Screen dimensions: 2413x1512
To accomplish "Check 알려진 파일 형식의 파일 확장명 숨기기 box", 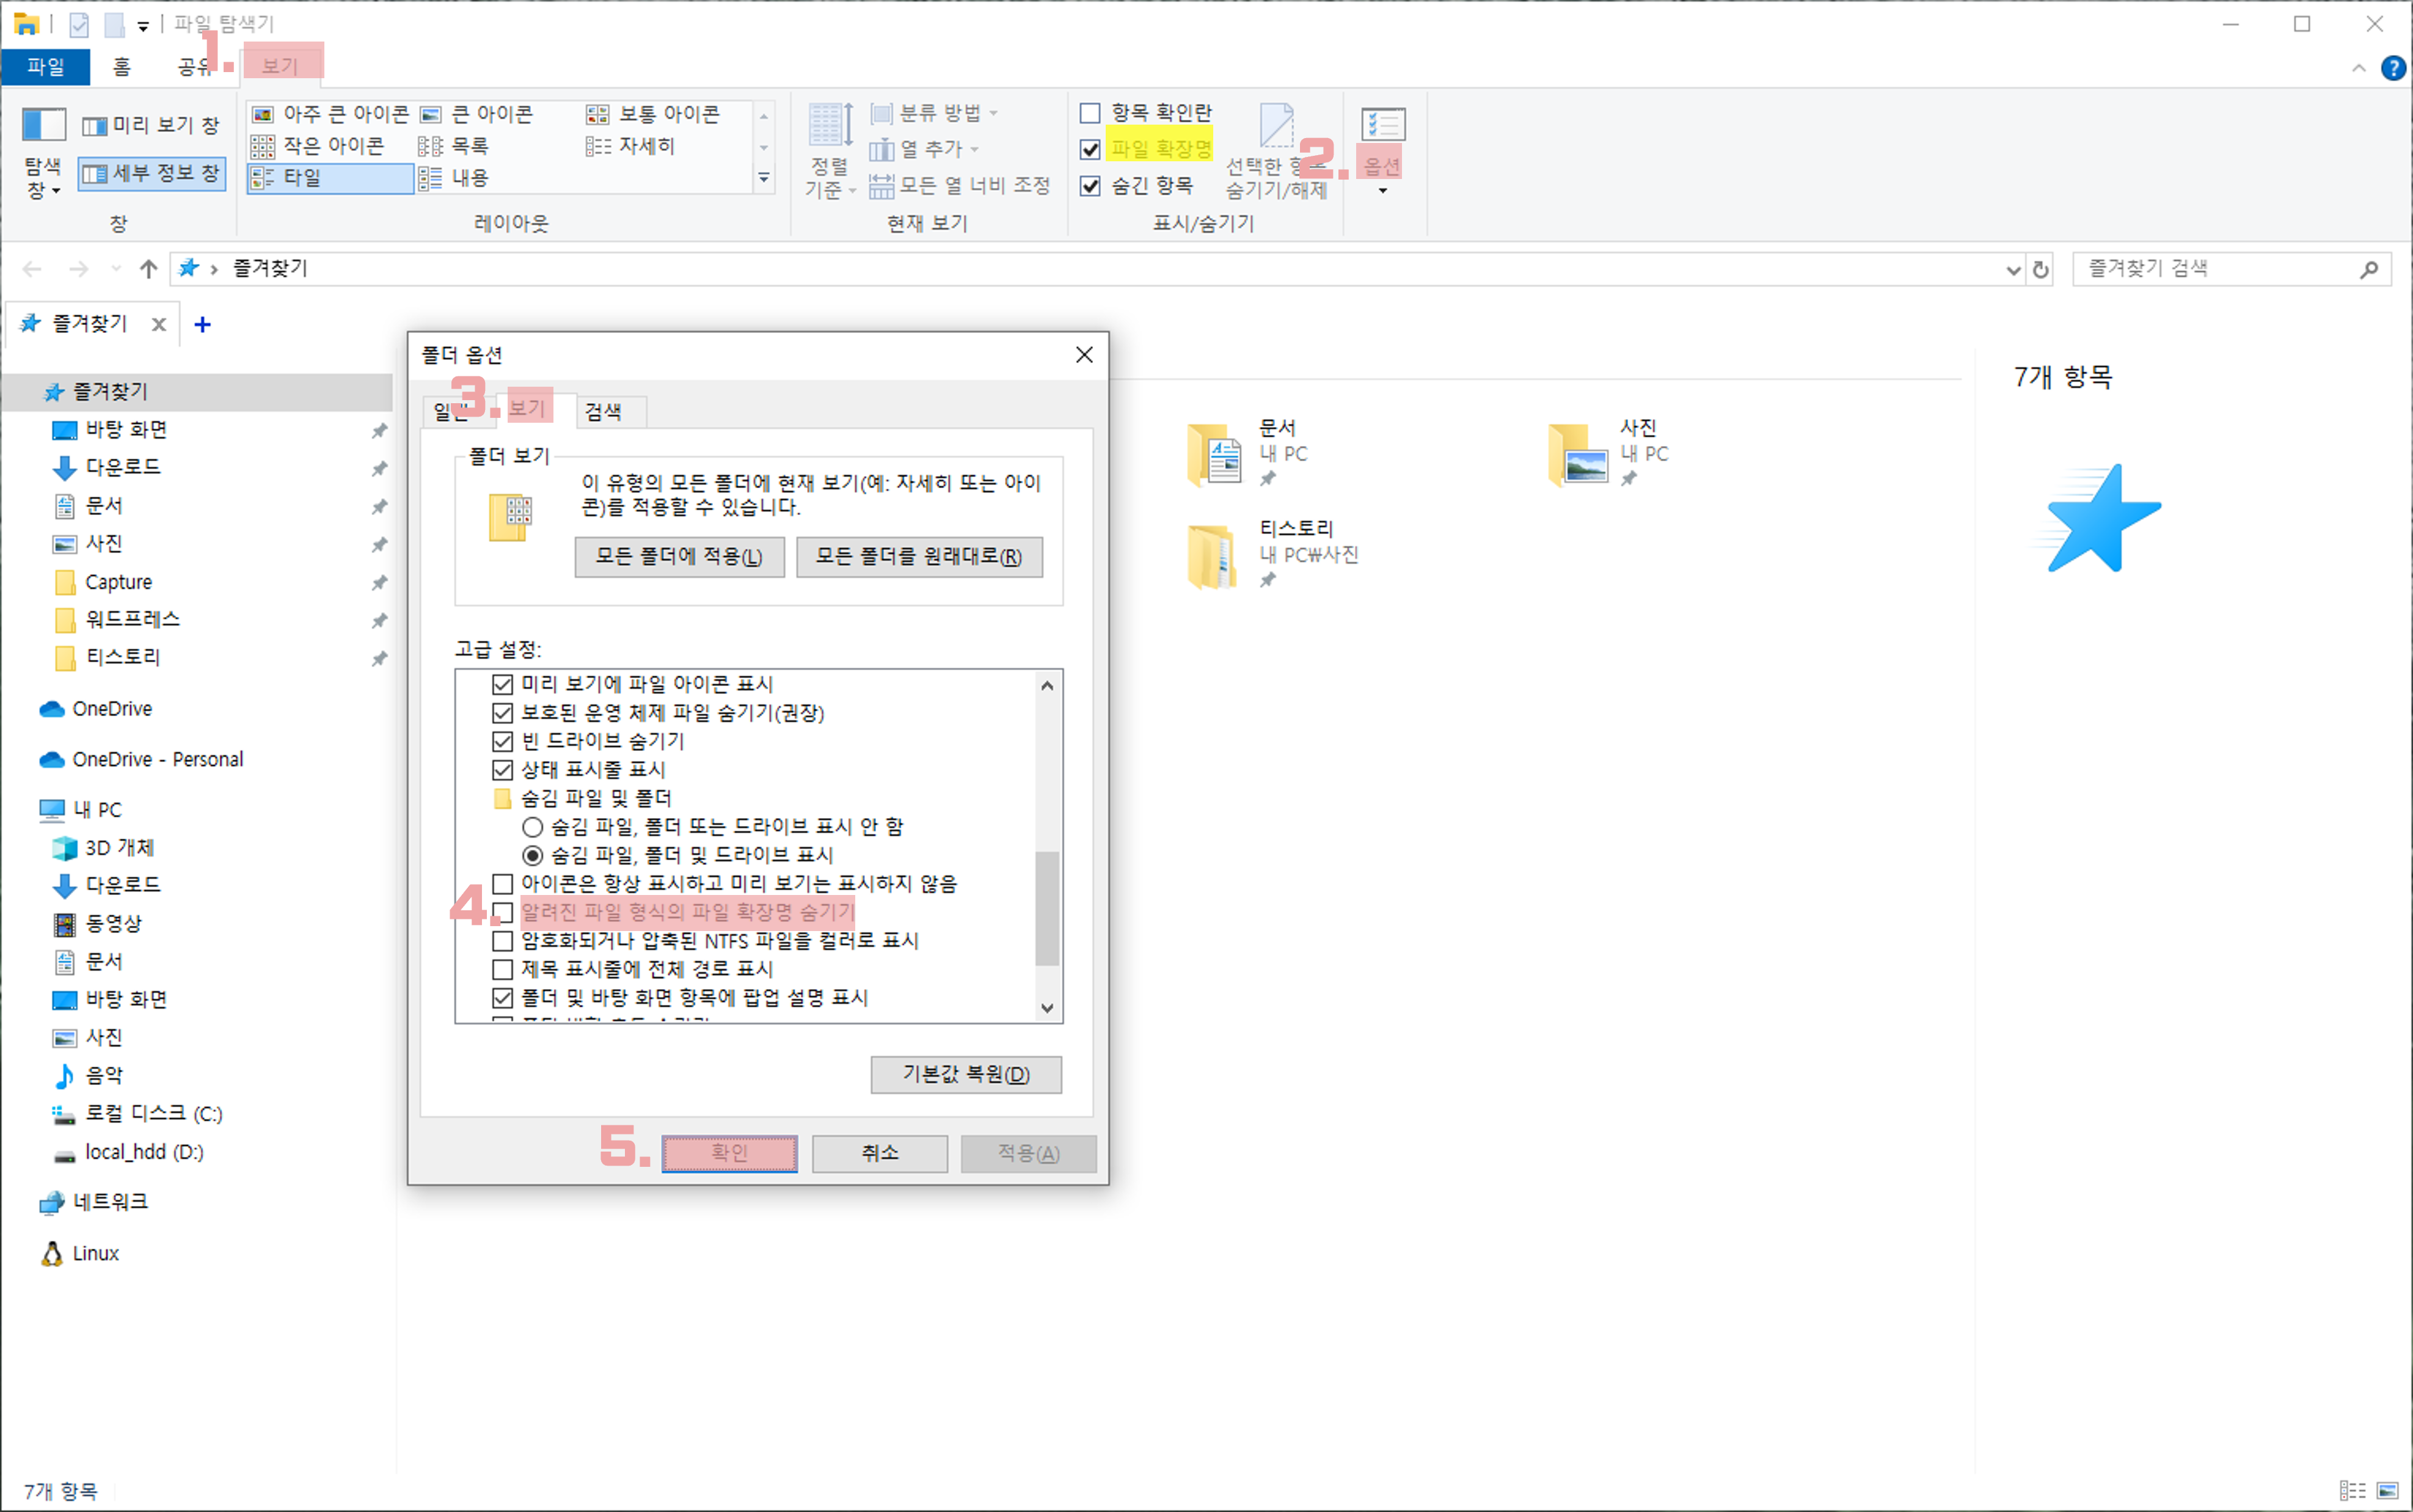I will 503,912.
